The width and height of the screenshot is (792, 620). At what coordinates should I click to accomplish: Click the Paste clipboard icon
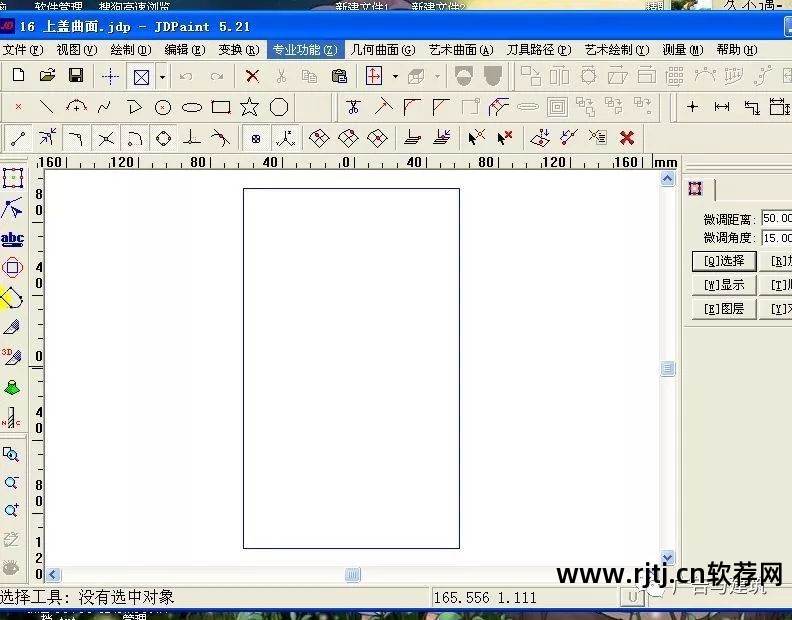339,76
